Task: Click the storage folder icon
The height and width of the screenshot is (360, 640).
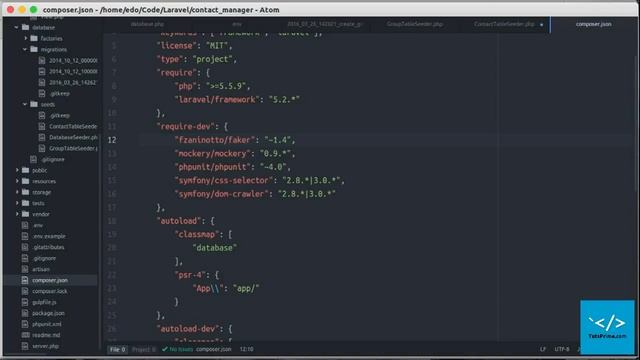Action: pyautogui.click(x=26, y=192)
